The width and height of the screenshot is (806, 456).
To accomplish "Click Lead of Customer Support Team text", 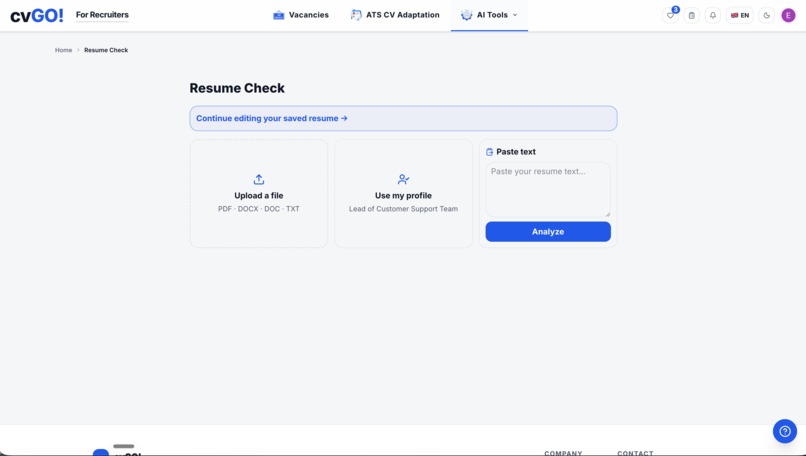I will [x=404, y=209].
